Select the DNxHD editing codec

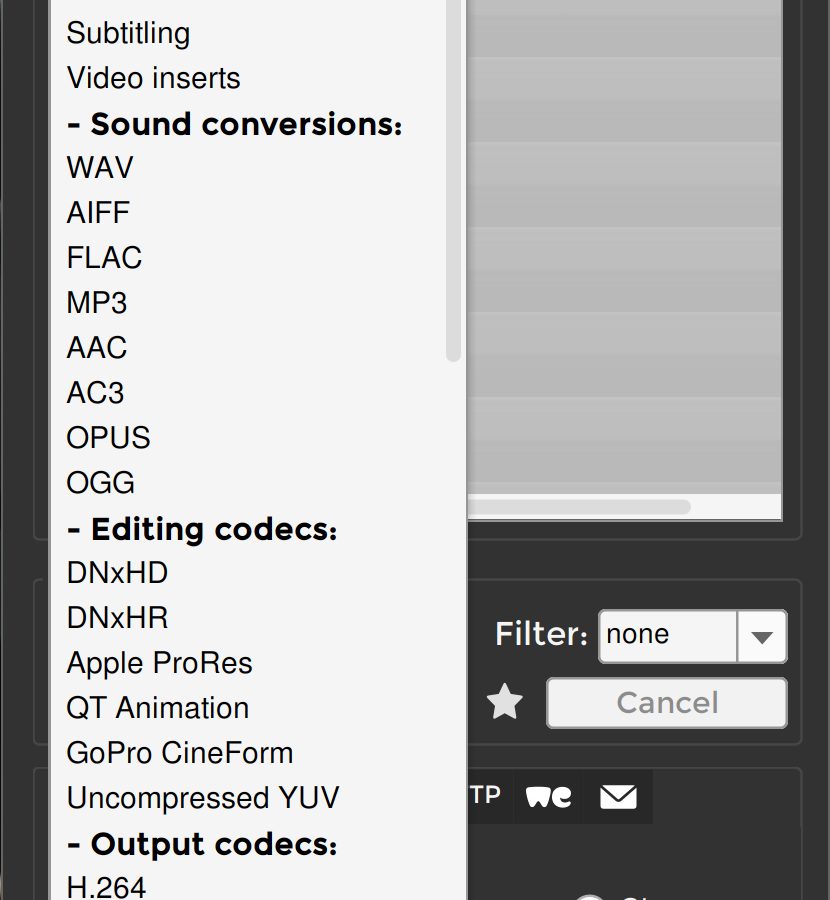(x=117, y=573)
